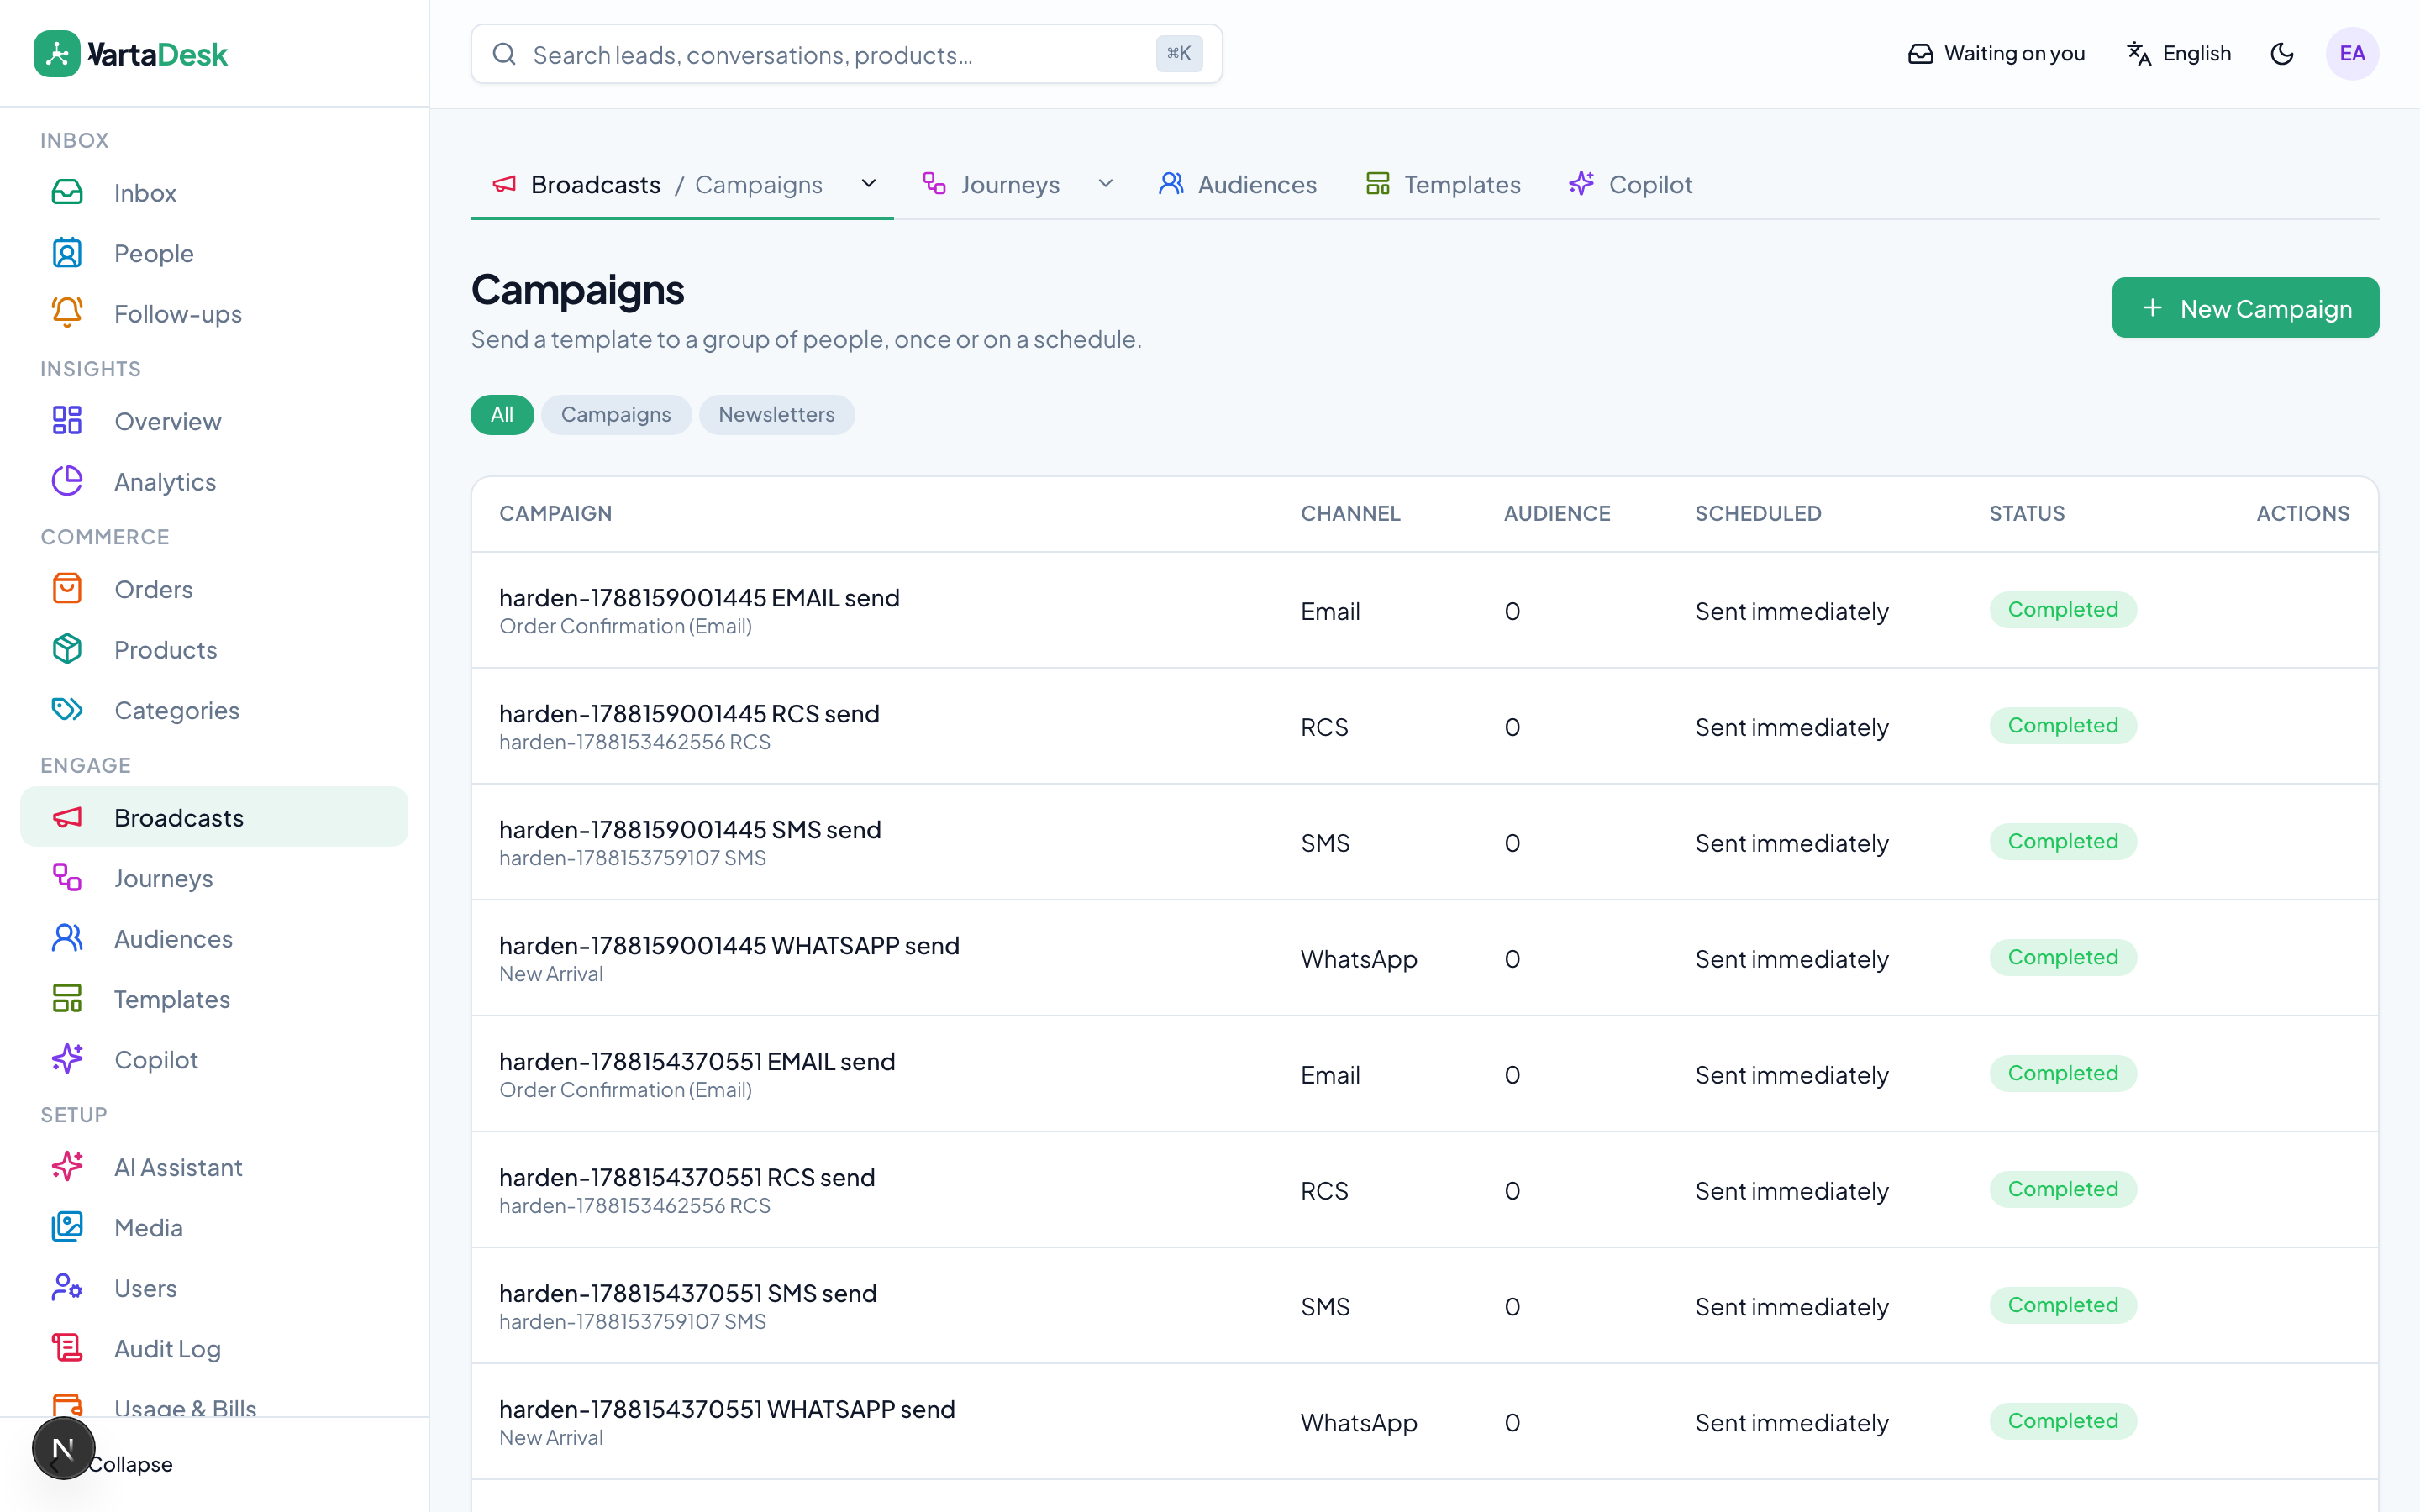Open Products in the sidebar
This screenshot has width=2420, height=1512.
(214, 650)
